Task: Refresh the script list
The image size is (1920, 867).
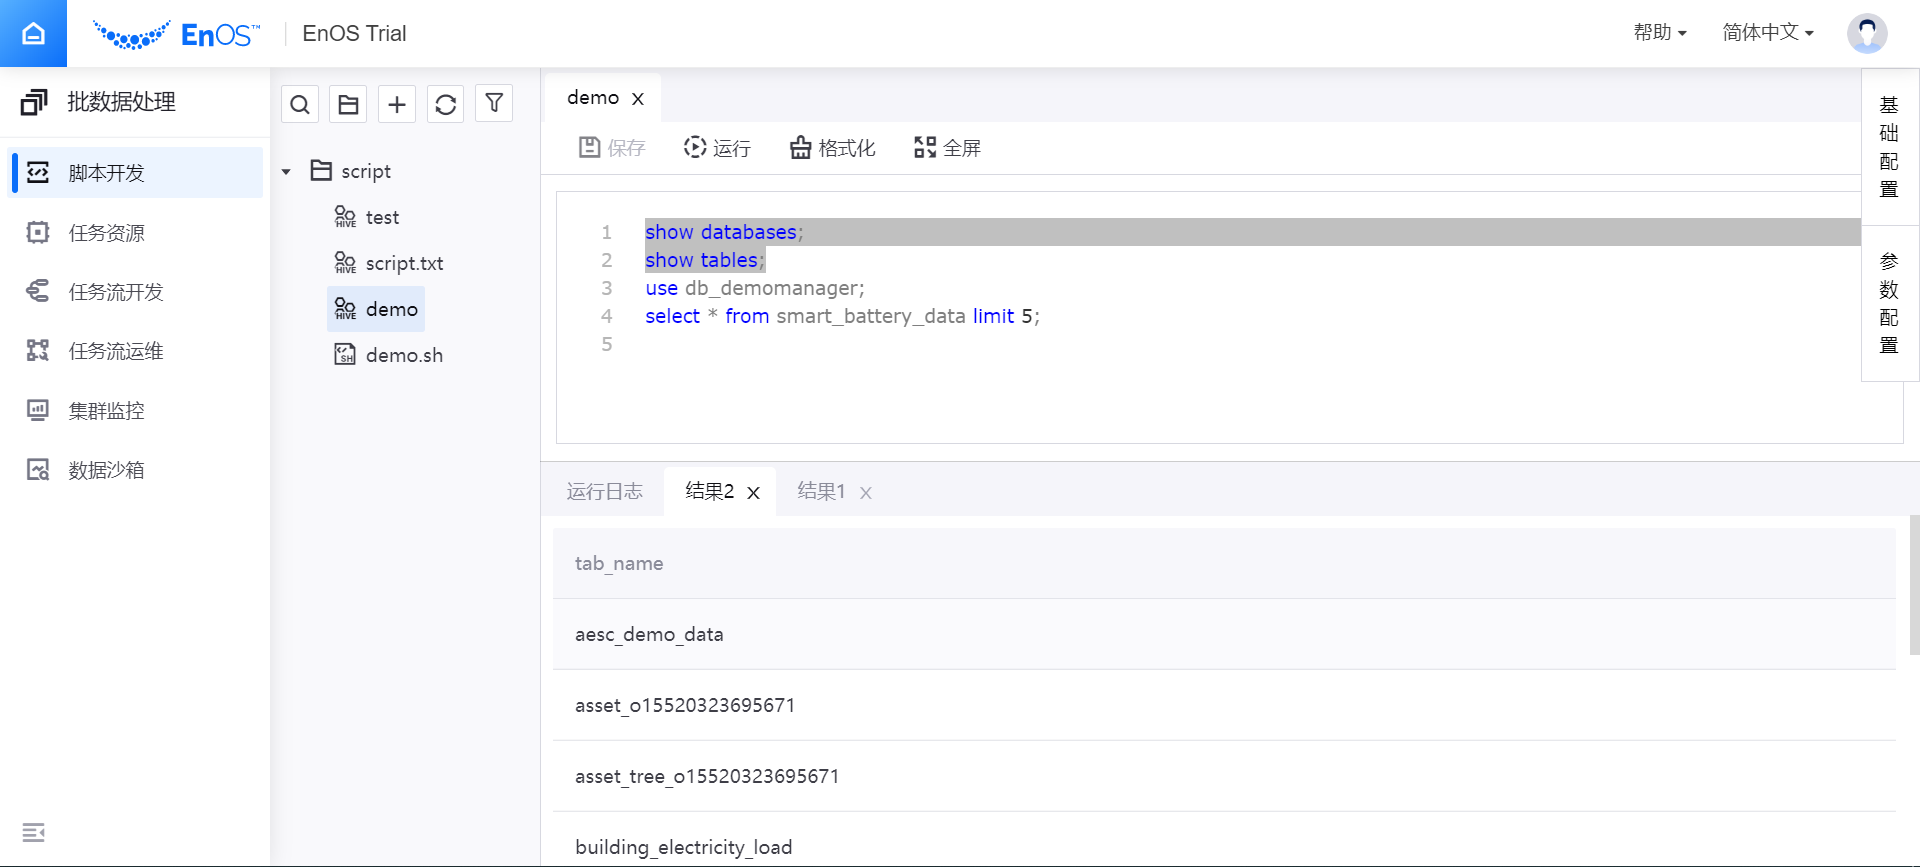Action: tap(446, 104)
